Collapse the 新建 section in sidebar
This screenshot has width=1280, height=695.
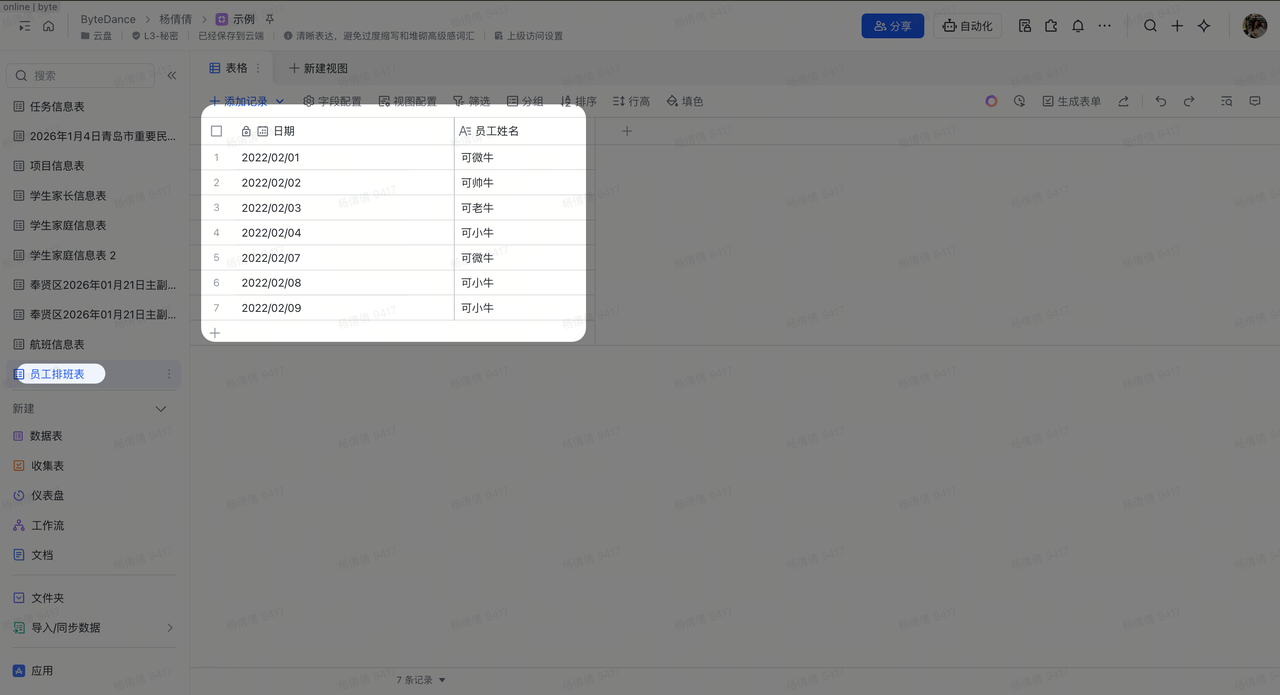tap(161, 409)
